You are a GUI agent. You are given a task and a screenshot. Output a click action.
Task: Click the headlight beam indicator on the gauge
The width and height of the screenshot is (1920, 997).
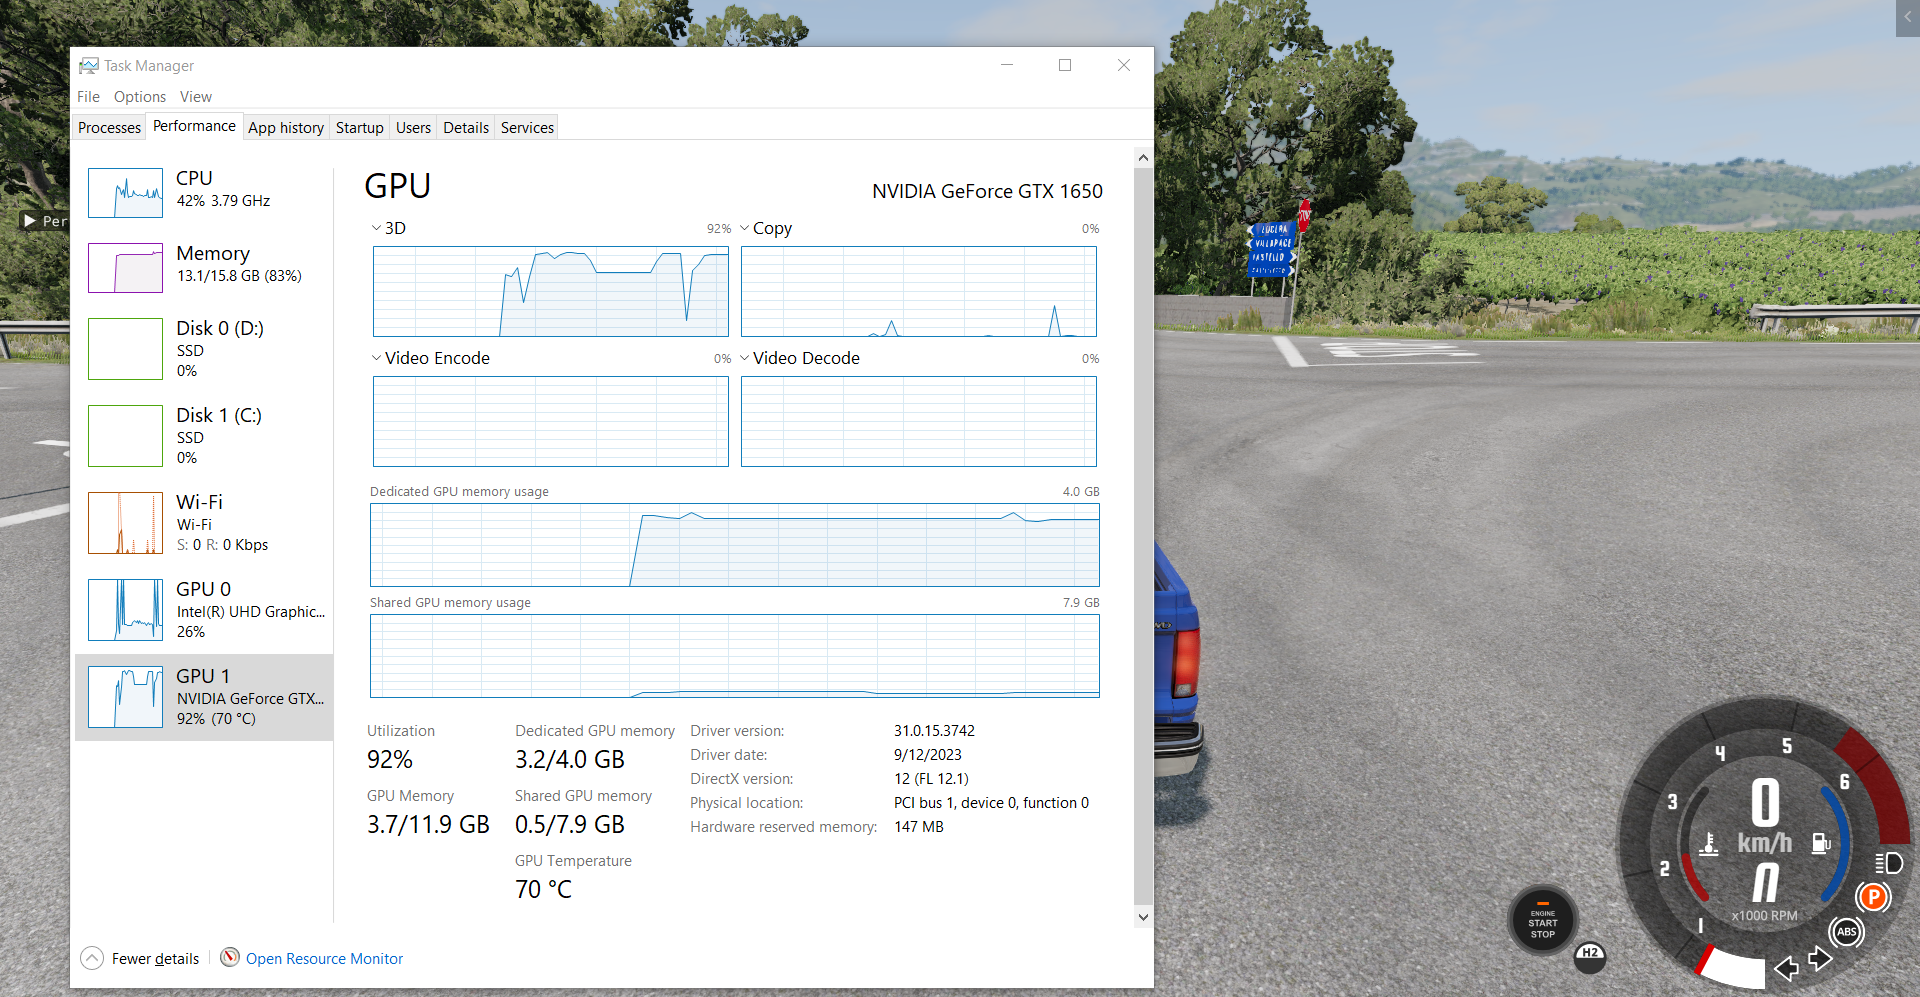click(x=1889, y=863)
